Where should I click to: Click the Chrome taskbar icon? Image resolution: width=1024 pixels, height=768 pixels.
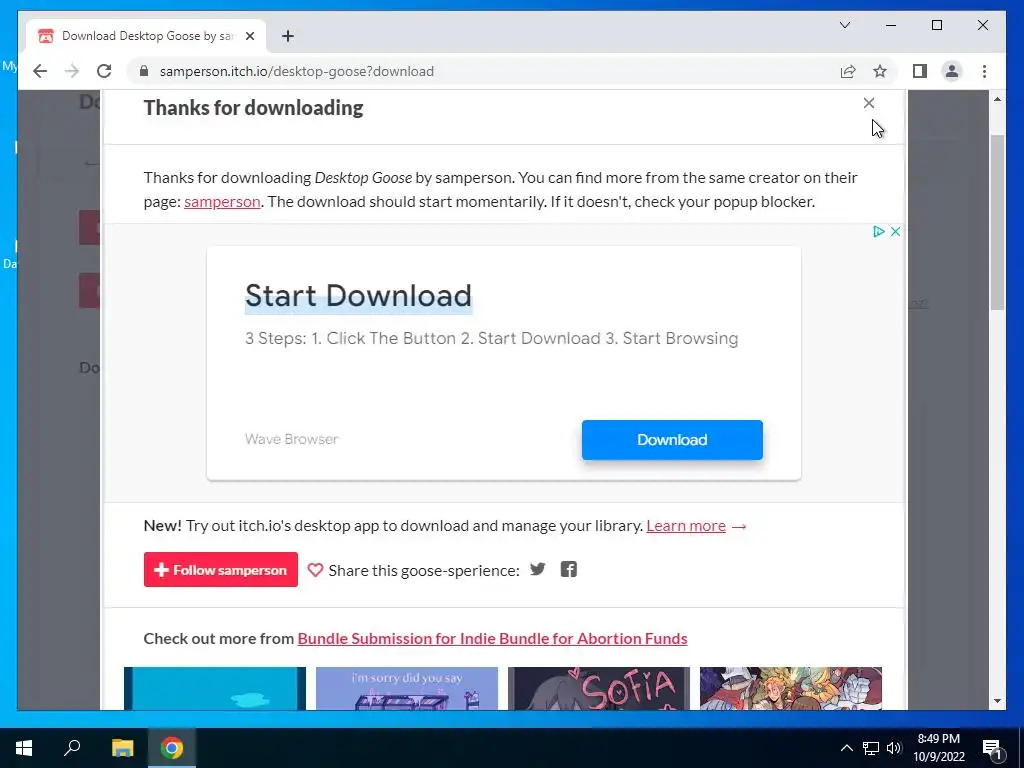pos(172,748)
